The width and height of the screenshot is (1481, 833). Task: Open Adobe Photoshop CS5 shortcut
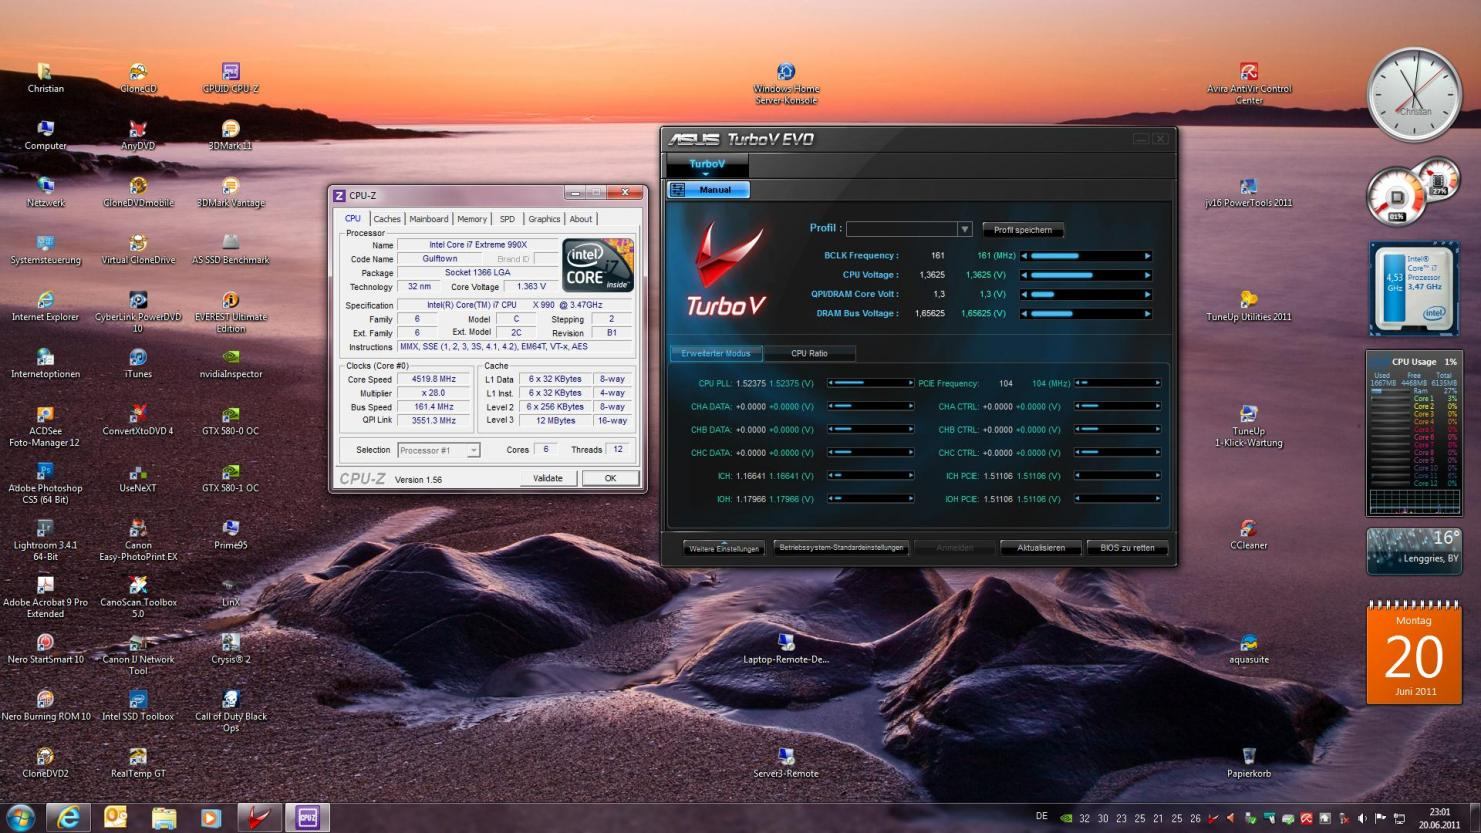coord(45,483)
